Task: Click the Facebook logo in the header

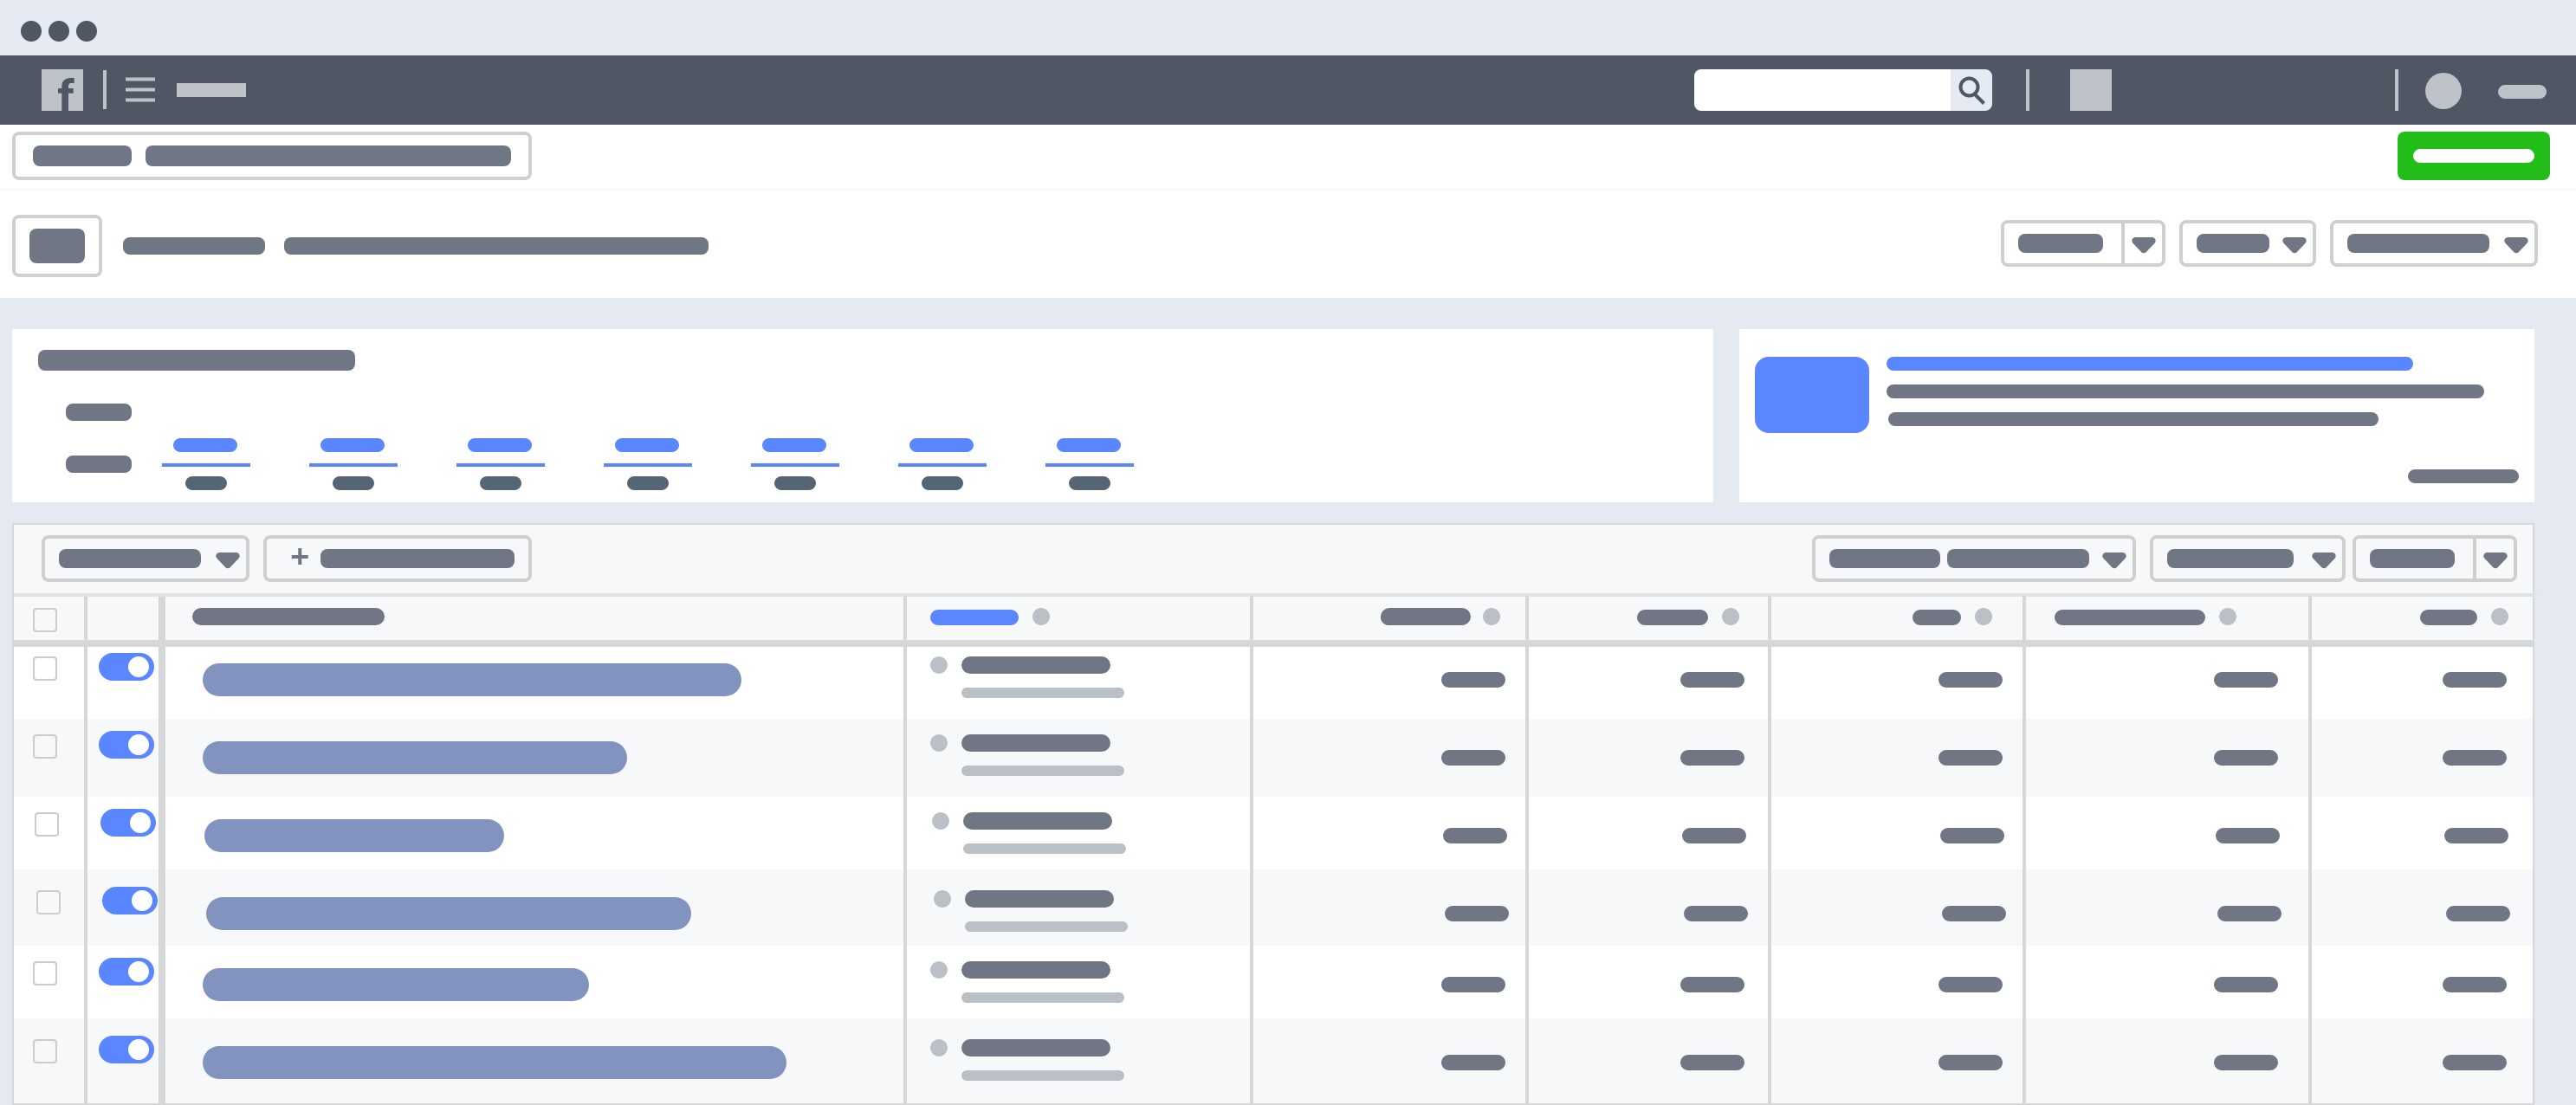Action: click(x=62, y=90)
